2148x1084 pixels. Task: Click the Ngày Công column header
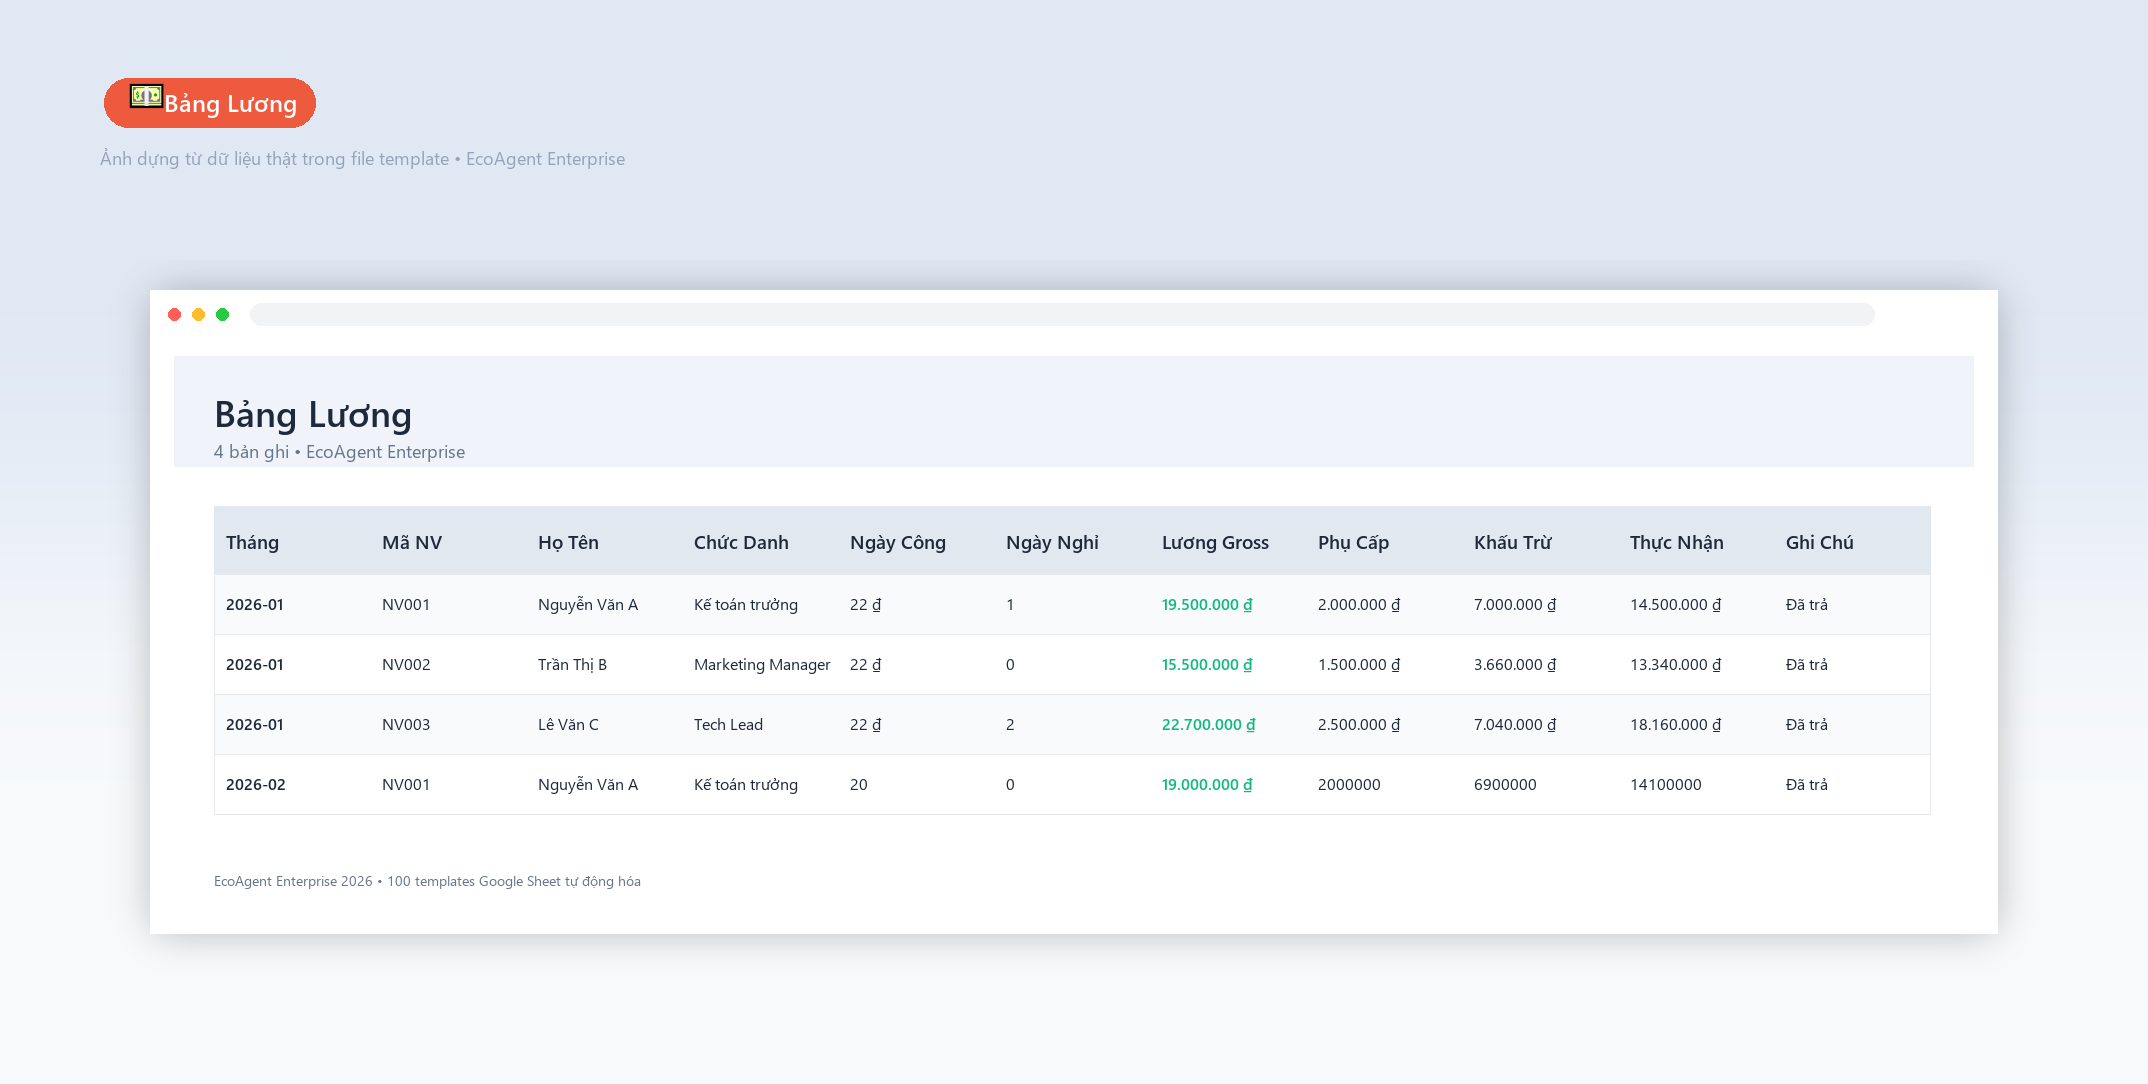pyautogui.click(x=898, y=542)
